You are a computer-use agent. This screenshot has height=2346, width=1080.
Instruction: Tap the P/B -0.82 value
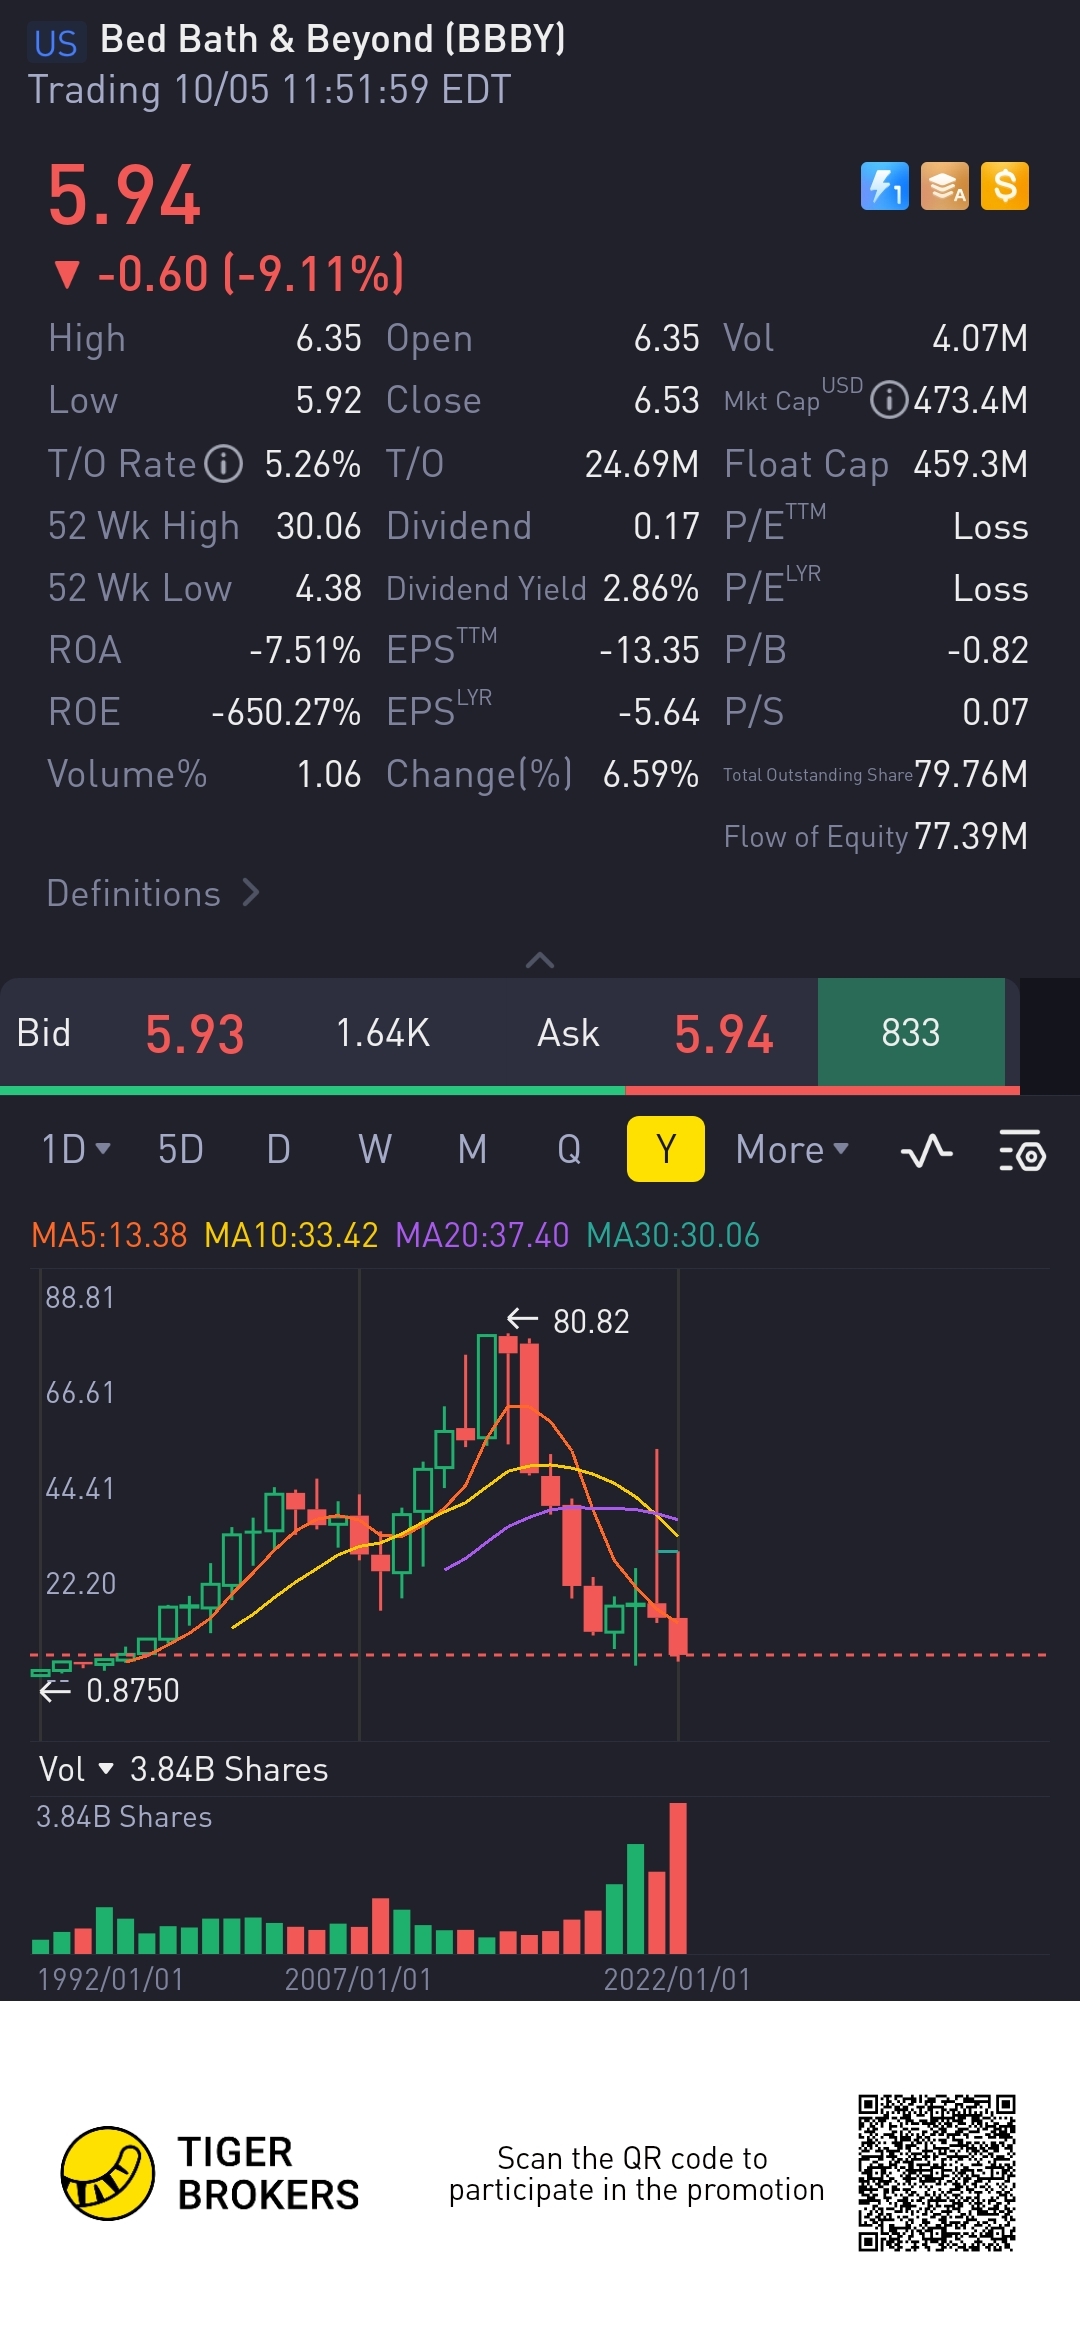988,650
